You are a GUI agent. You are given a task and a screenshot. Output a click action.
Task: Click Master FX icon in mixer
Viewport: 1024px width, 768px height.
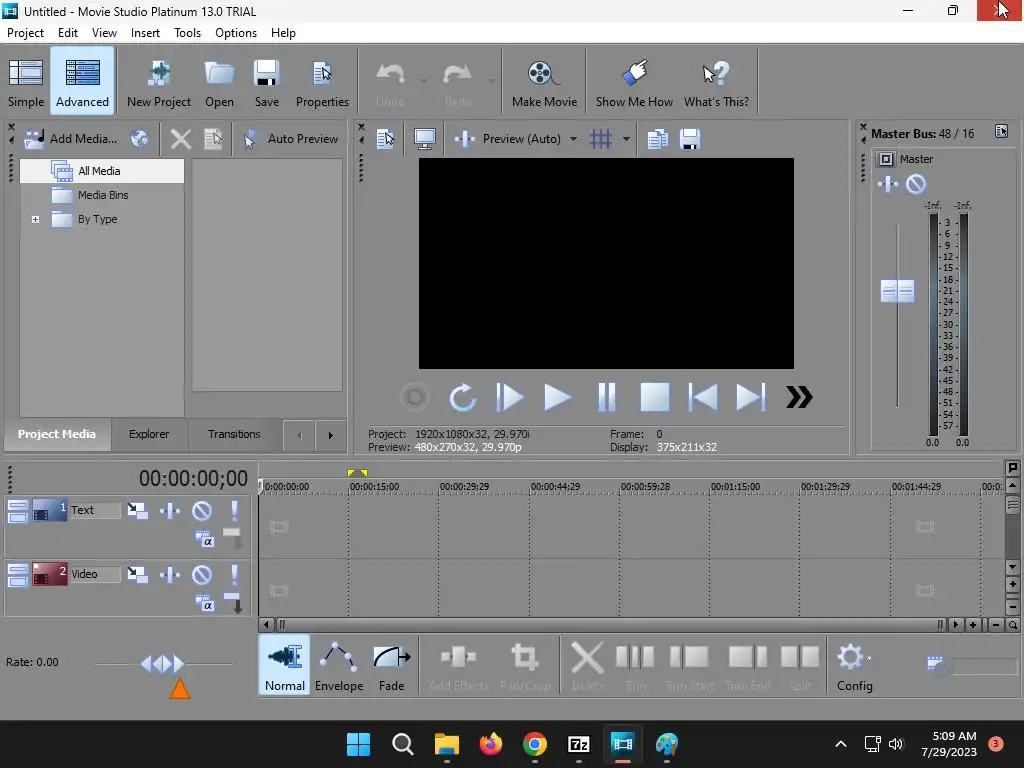[887, 184]
